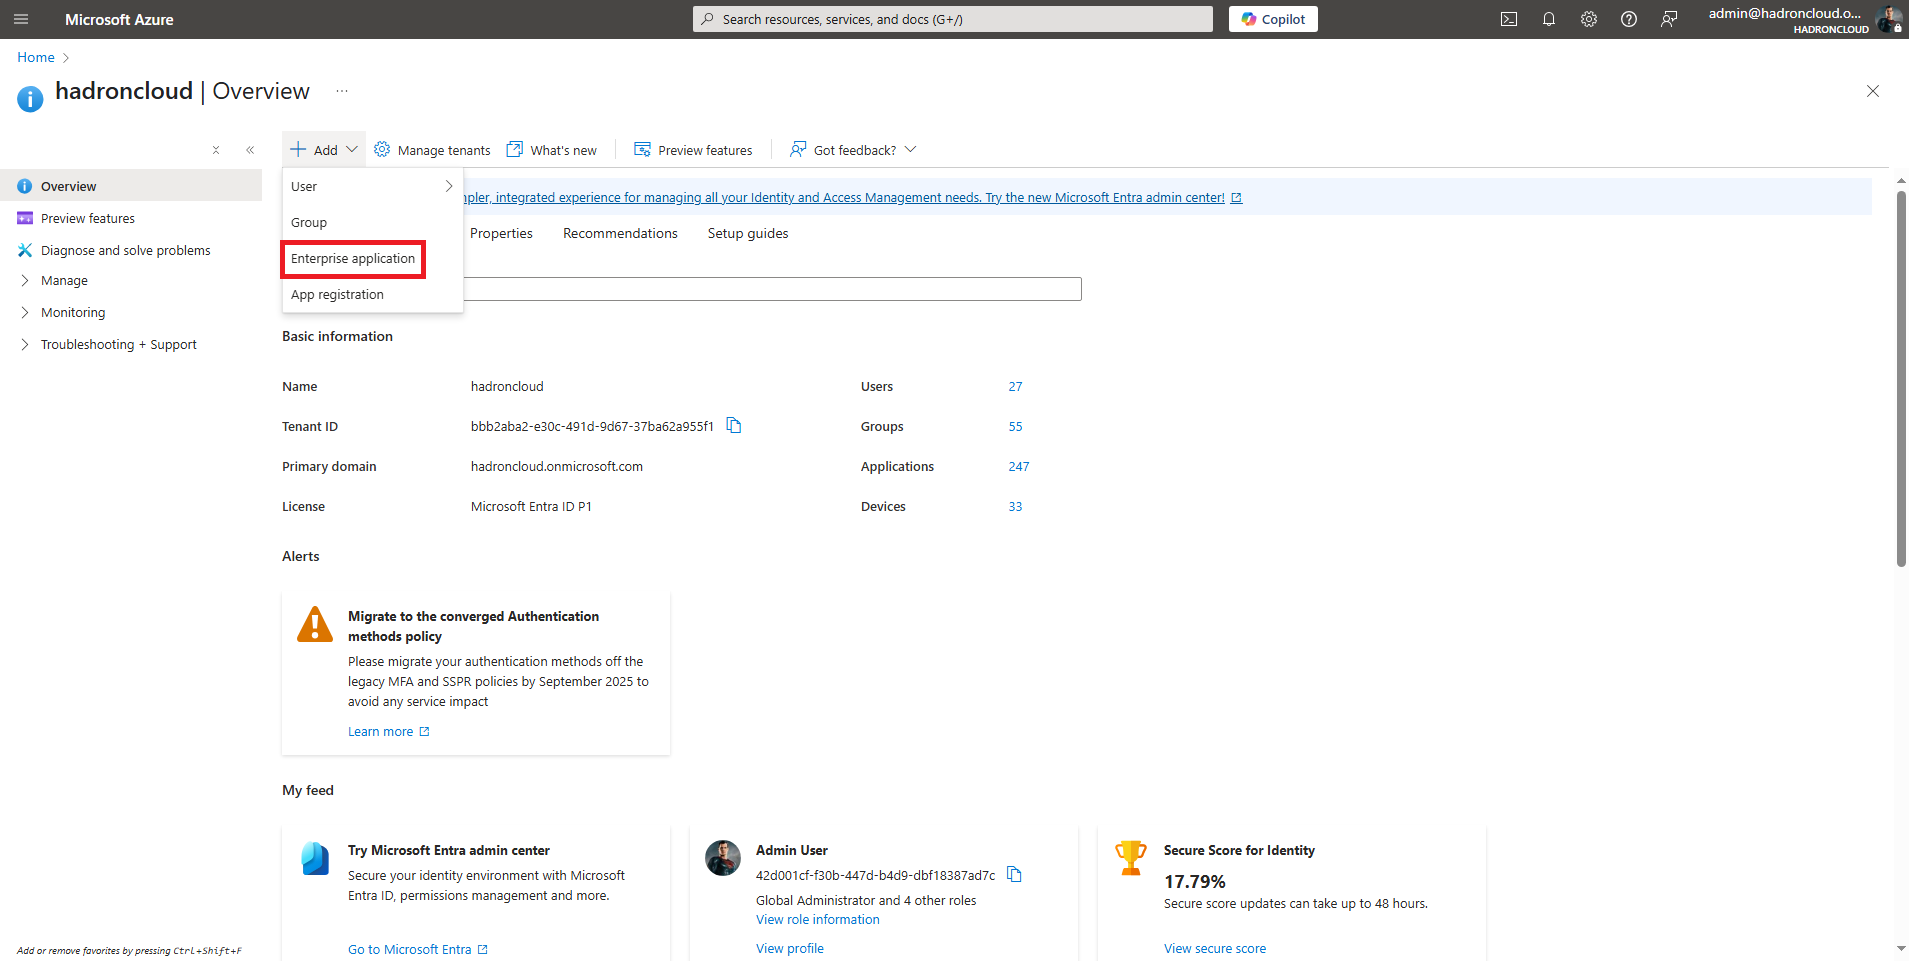
Task: Click the Microsoft Azure logo text
Action: [x=119, y=19]
